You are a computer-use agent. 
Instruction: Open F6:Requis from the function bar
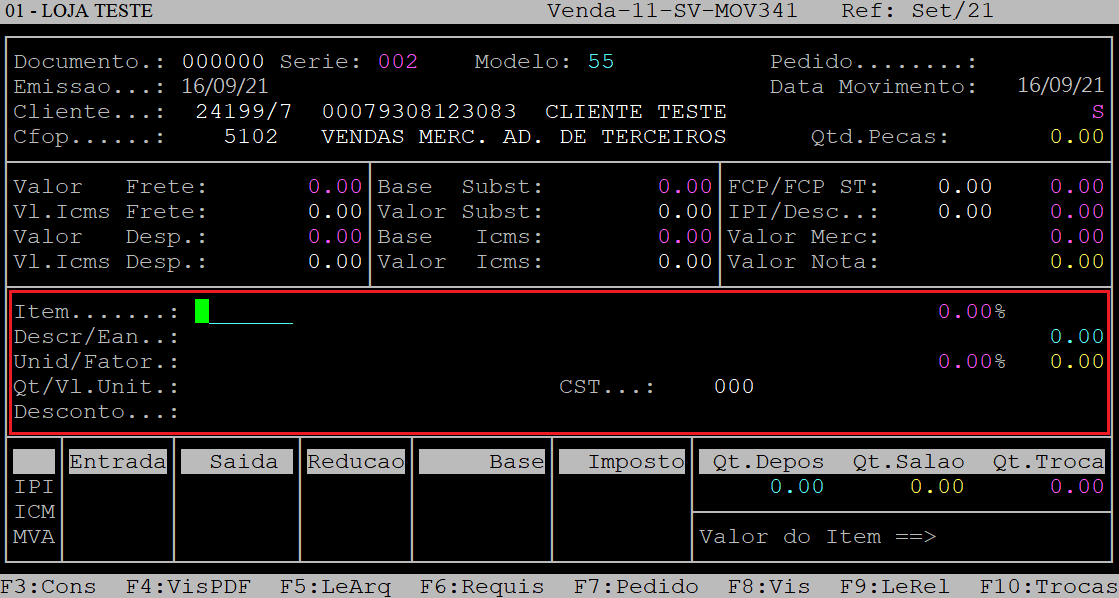pyautogui.click(x=482, y=587)
